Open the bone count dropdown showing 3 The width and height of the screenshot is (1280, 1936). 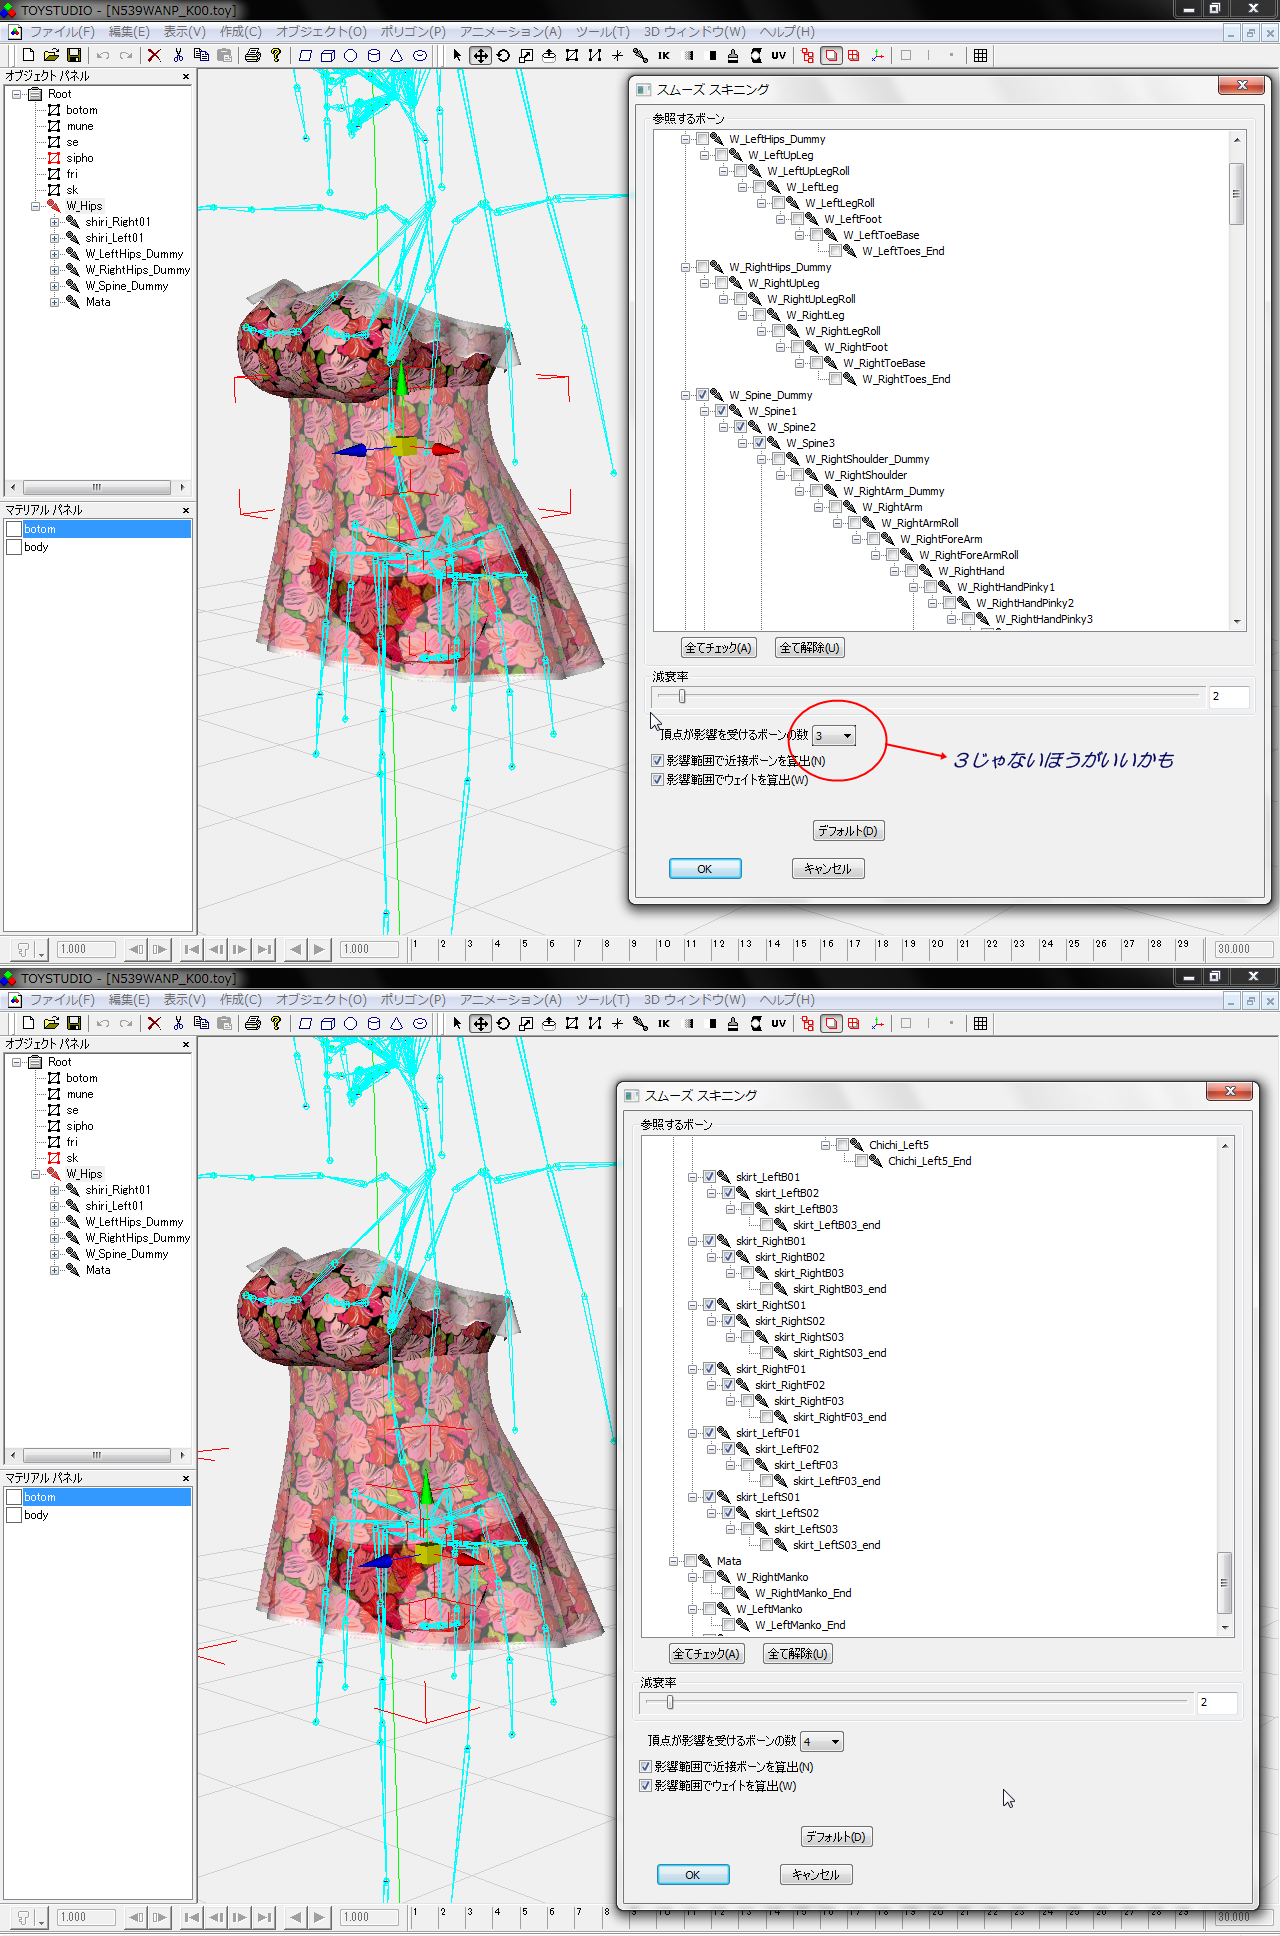pos(834,736)
